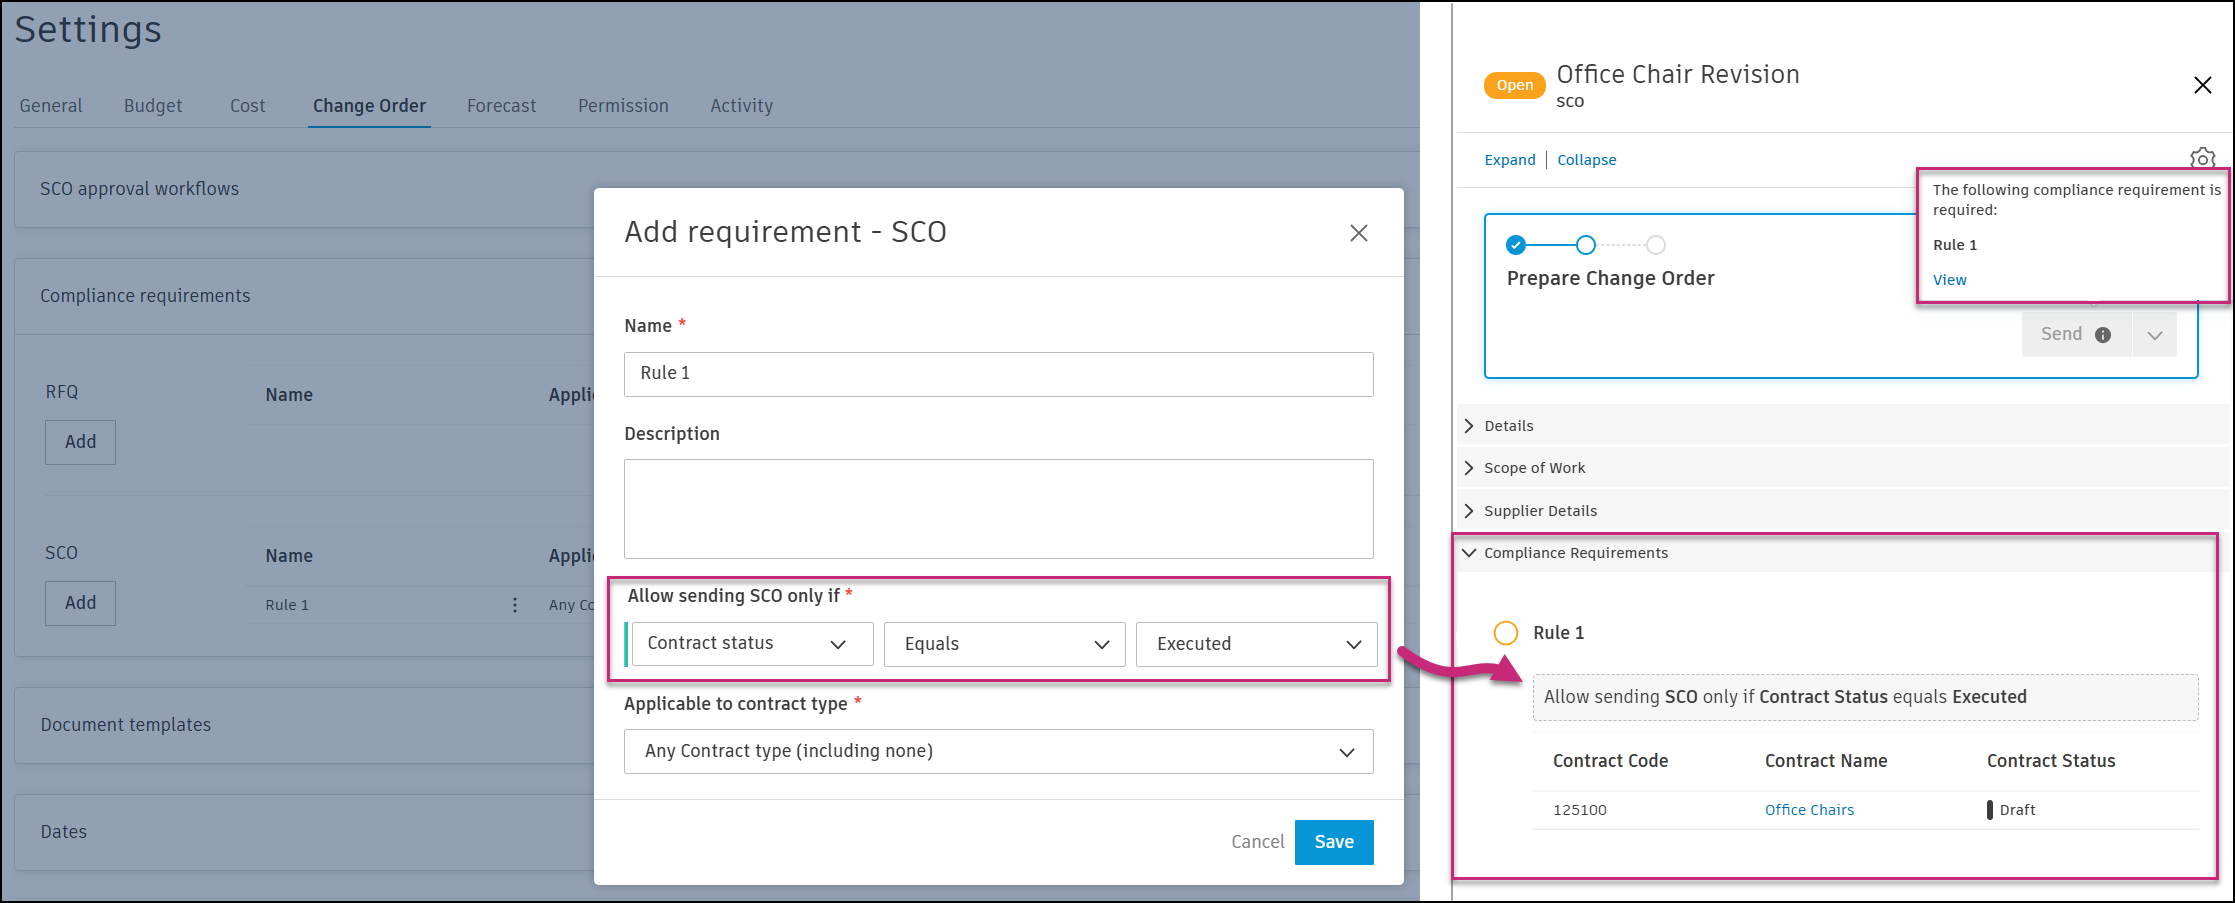Open the Equals operator dropdown
Viewport: 2235px width, 903px height.
pyautogui.click(x=1004, y=644)
